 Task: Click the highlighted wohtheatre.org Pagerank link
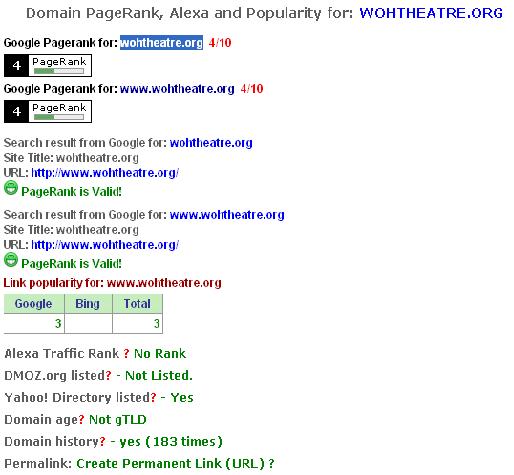coord(161,43)
